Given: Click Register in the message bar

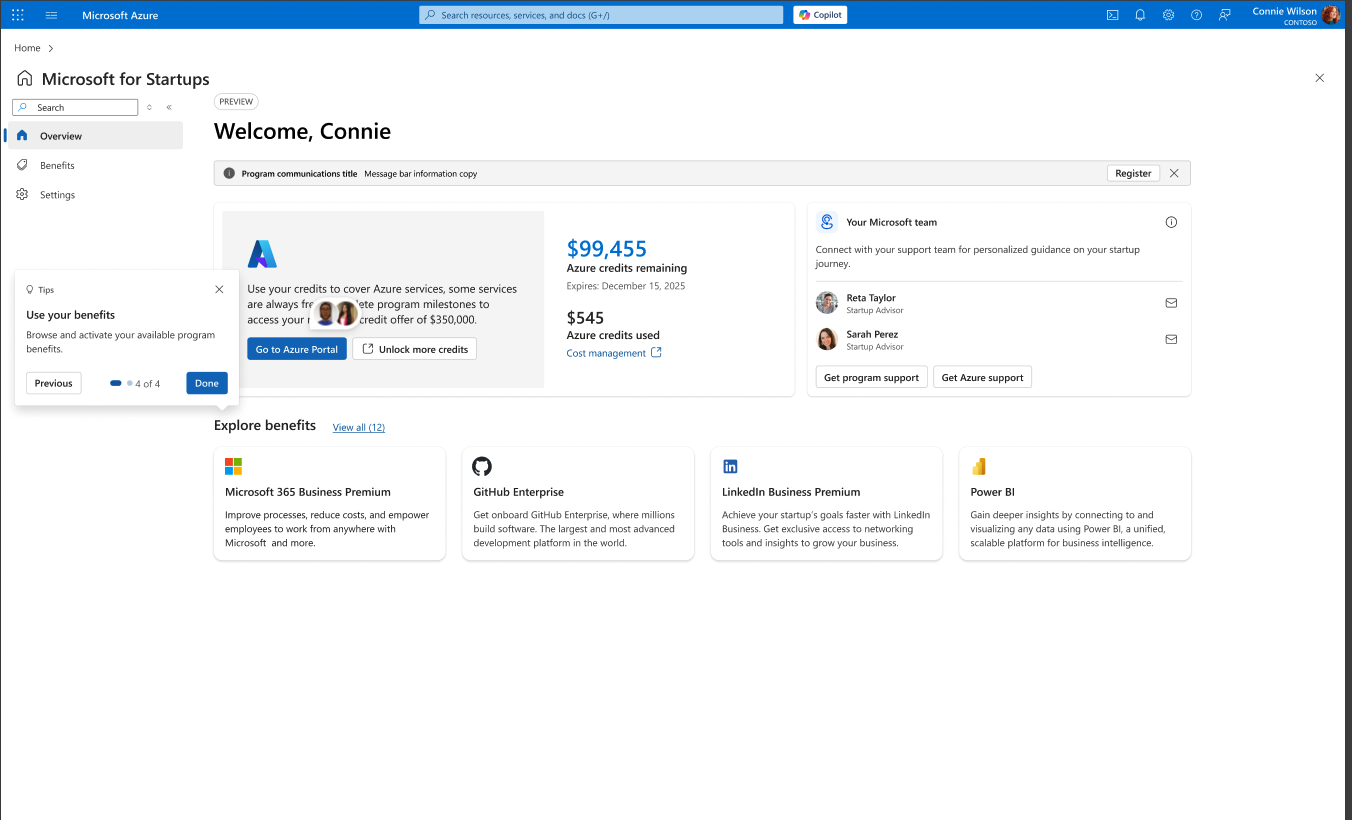Looking at the screenshot, I should tap(1133, 173).
